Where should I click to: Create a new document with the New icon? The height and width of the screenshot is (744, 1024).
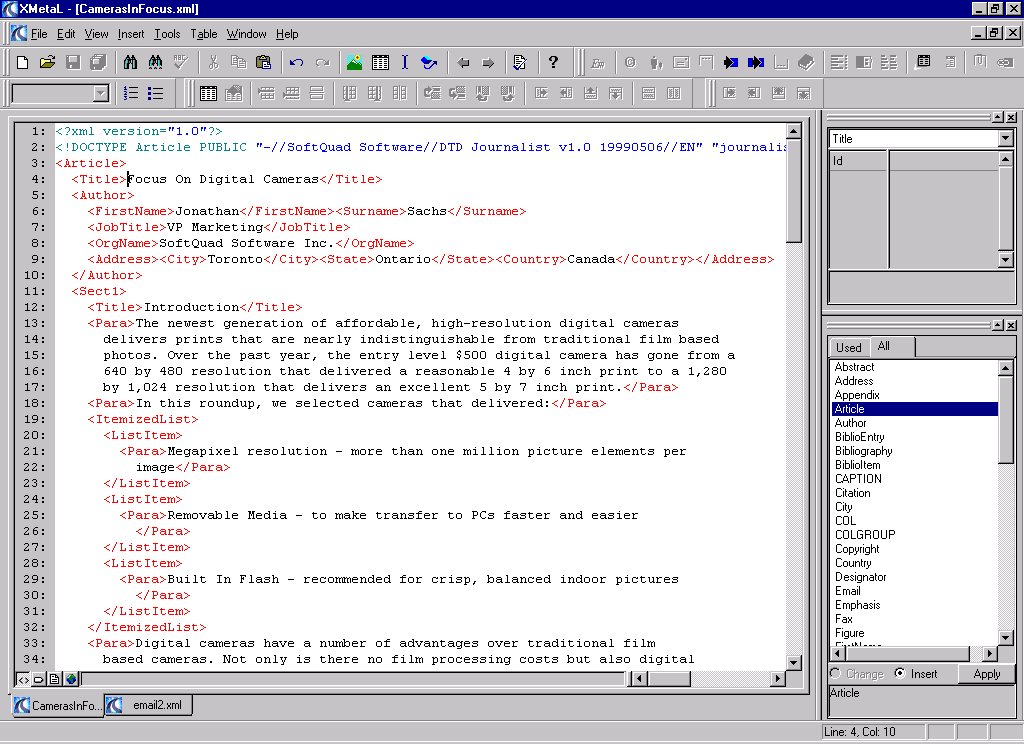(x=22, y=63)
